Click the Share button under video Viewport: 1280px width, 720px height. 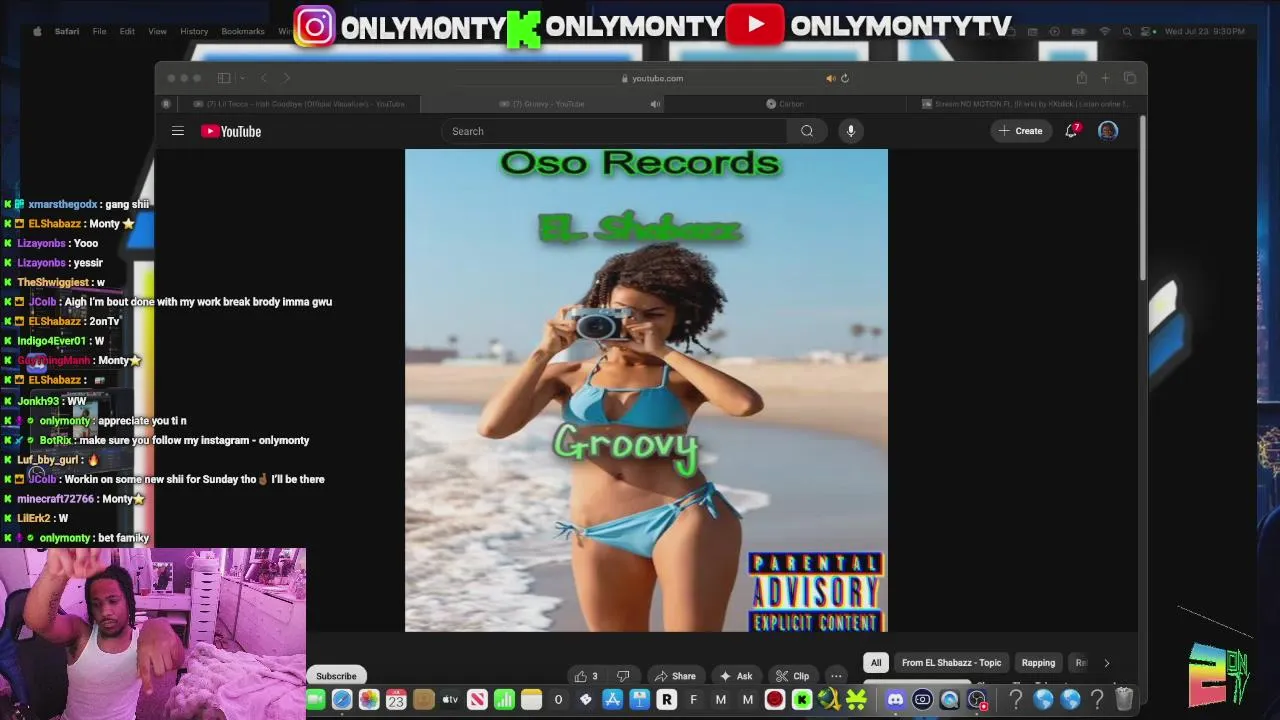(675, 676)
